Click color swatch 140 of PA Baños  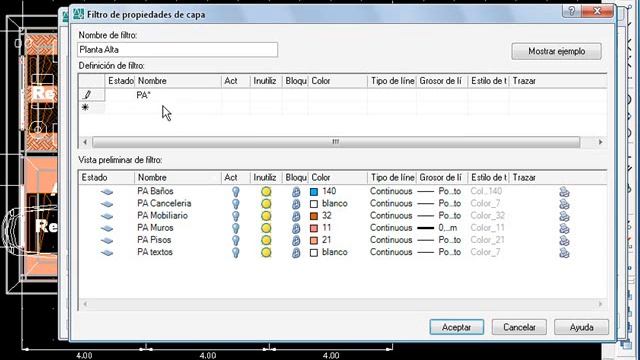pos(314,192)
